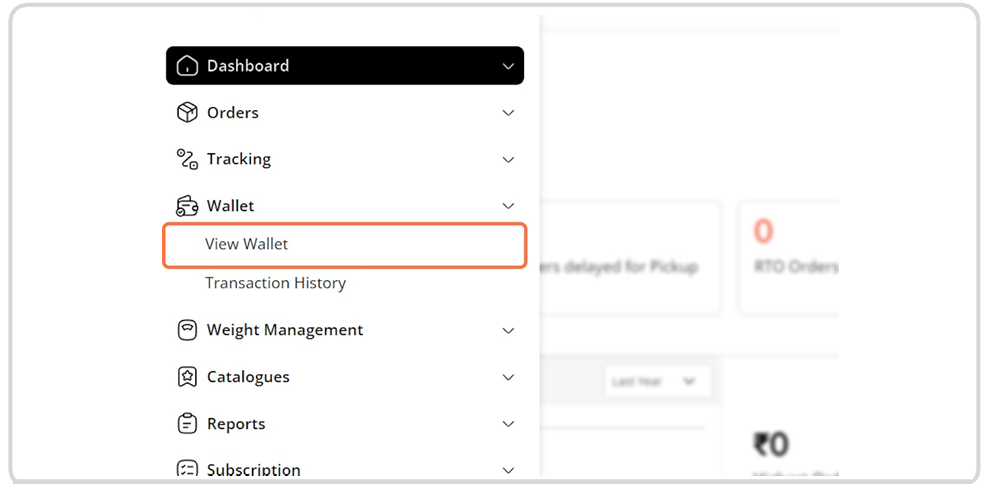Expand the Reports chevron arrow

point(508,424)
